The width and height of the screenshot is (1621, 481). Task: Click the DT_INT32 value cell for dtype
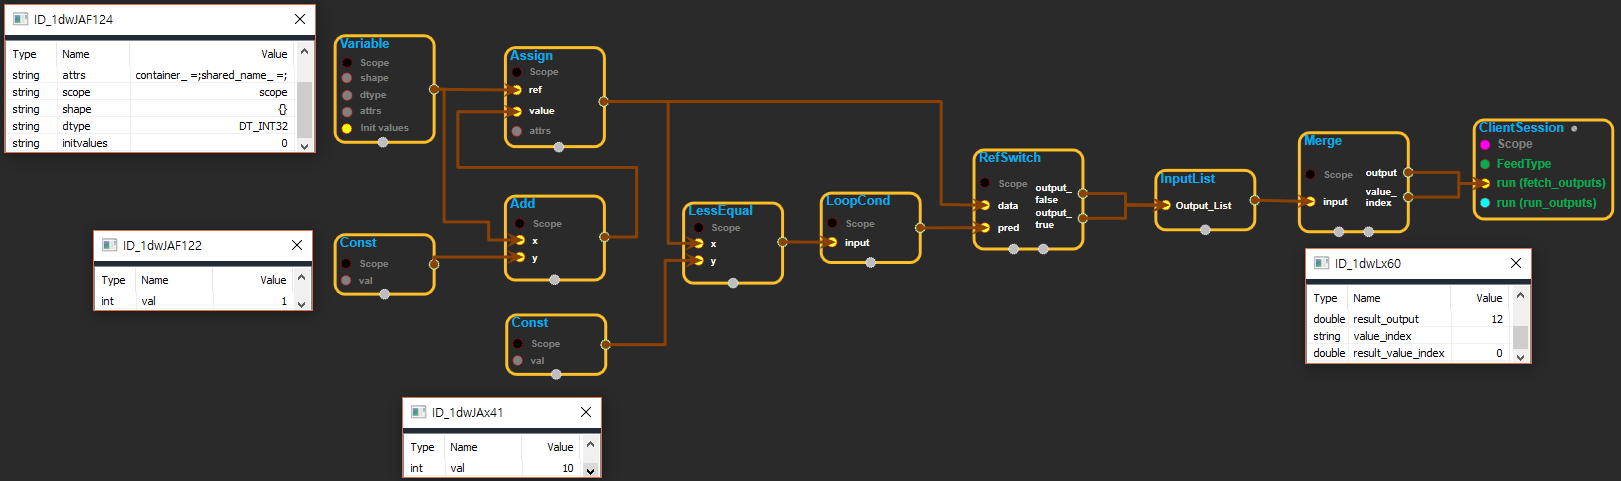263,126
